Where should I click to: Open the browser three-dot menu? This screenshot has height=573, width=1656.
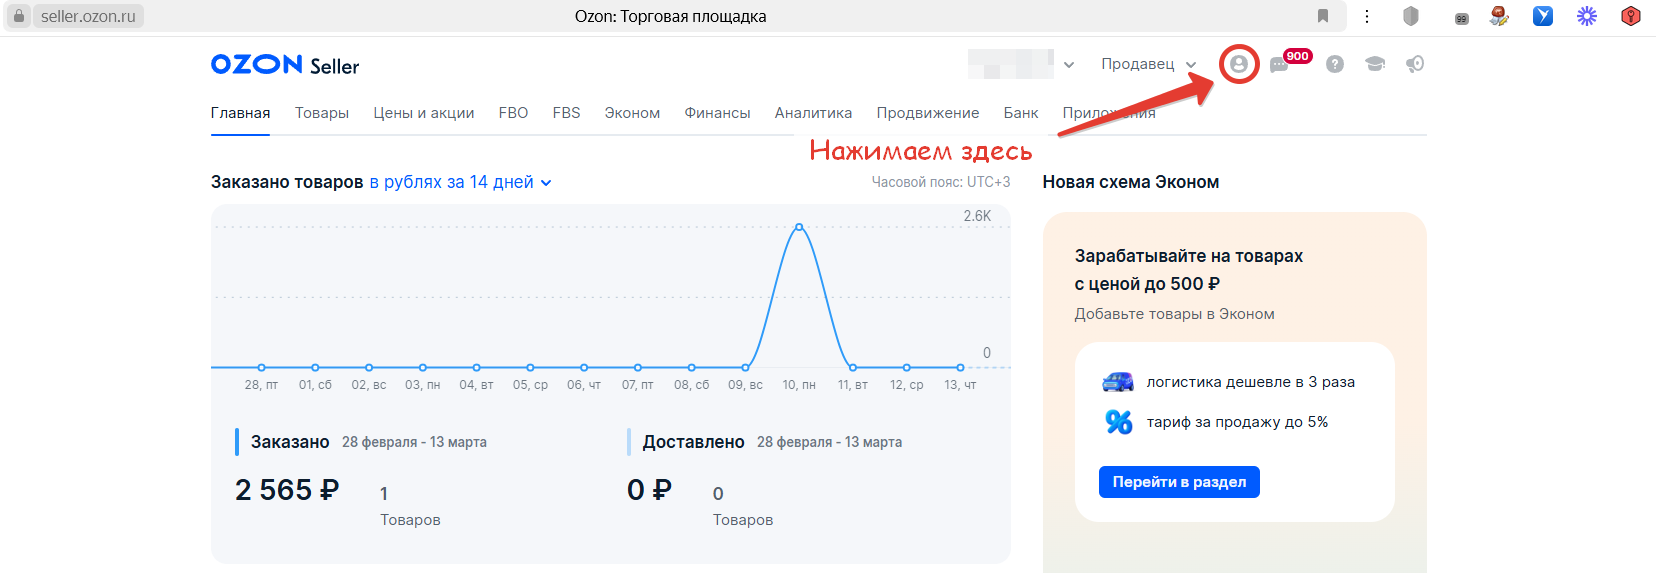pyautogui.click(x=1367, y=16)
